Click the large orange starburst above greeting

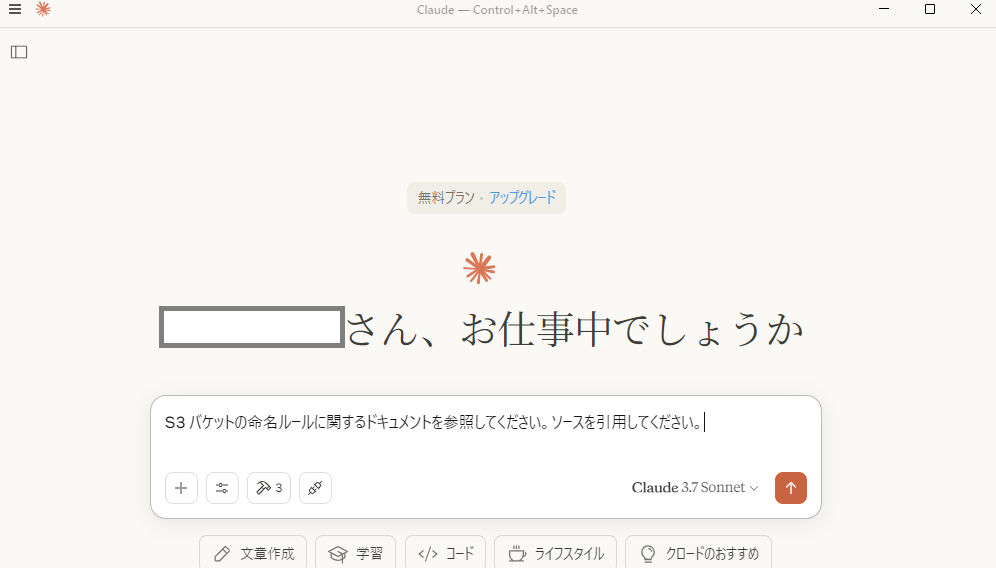pyautogui.click(x=479, y=268)
